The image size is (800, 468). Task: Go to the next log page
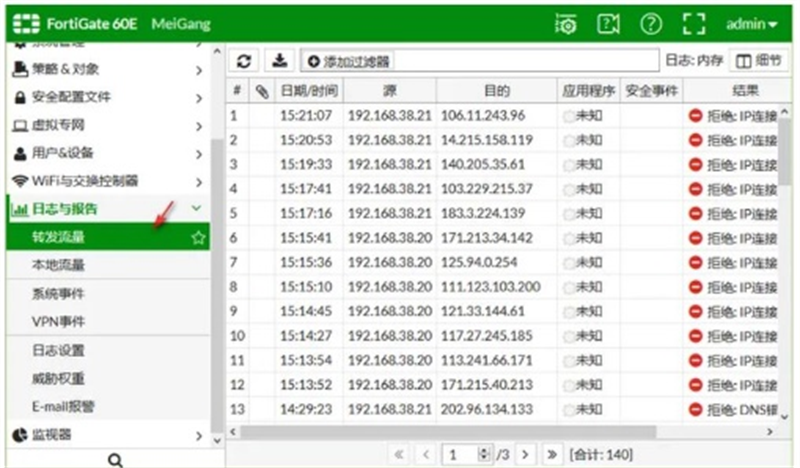pyautogui.click(x=525, y=455)
